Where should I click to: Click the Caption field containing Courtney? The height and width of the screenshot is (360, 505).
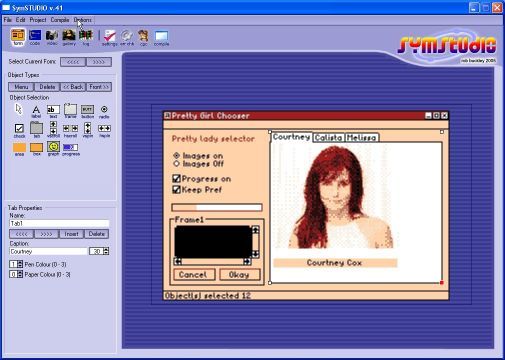tap(48, 251)
